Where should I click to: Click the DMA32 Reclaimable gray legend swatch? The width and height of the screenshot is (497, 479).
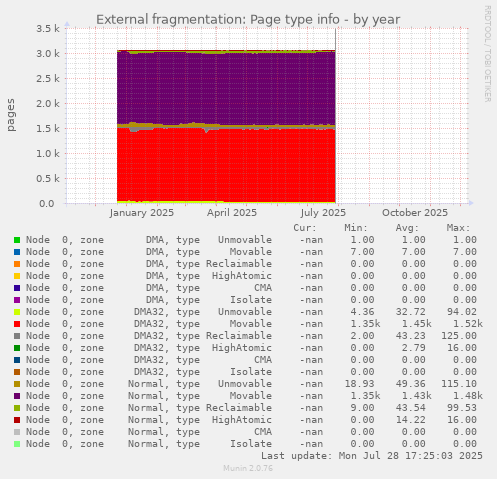pos(17,336)
